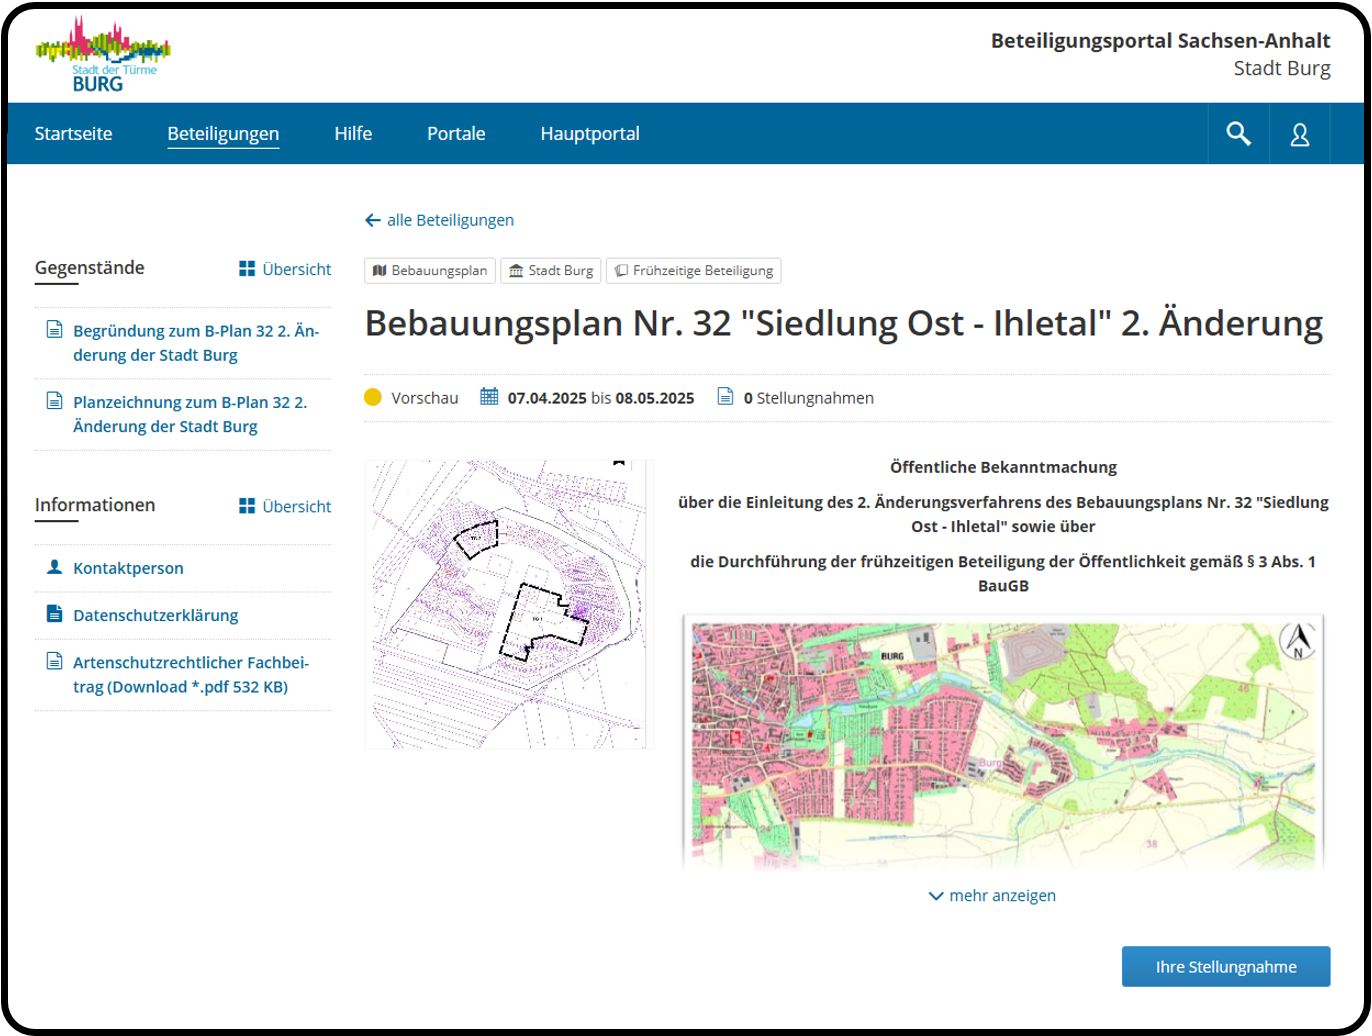Screen dimensions: 1372x1036
Task: Click the 0 Stellungnahmen counter text
Action: click(808, 398)
